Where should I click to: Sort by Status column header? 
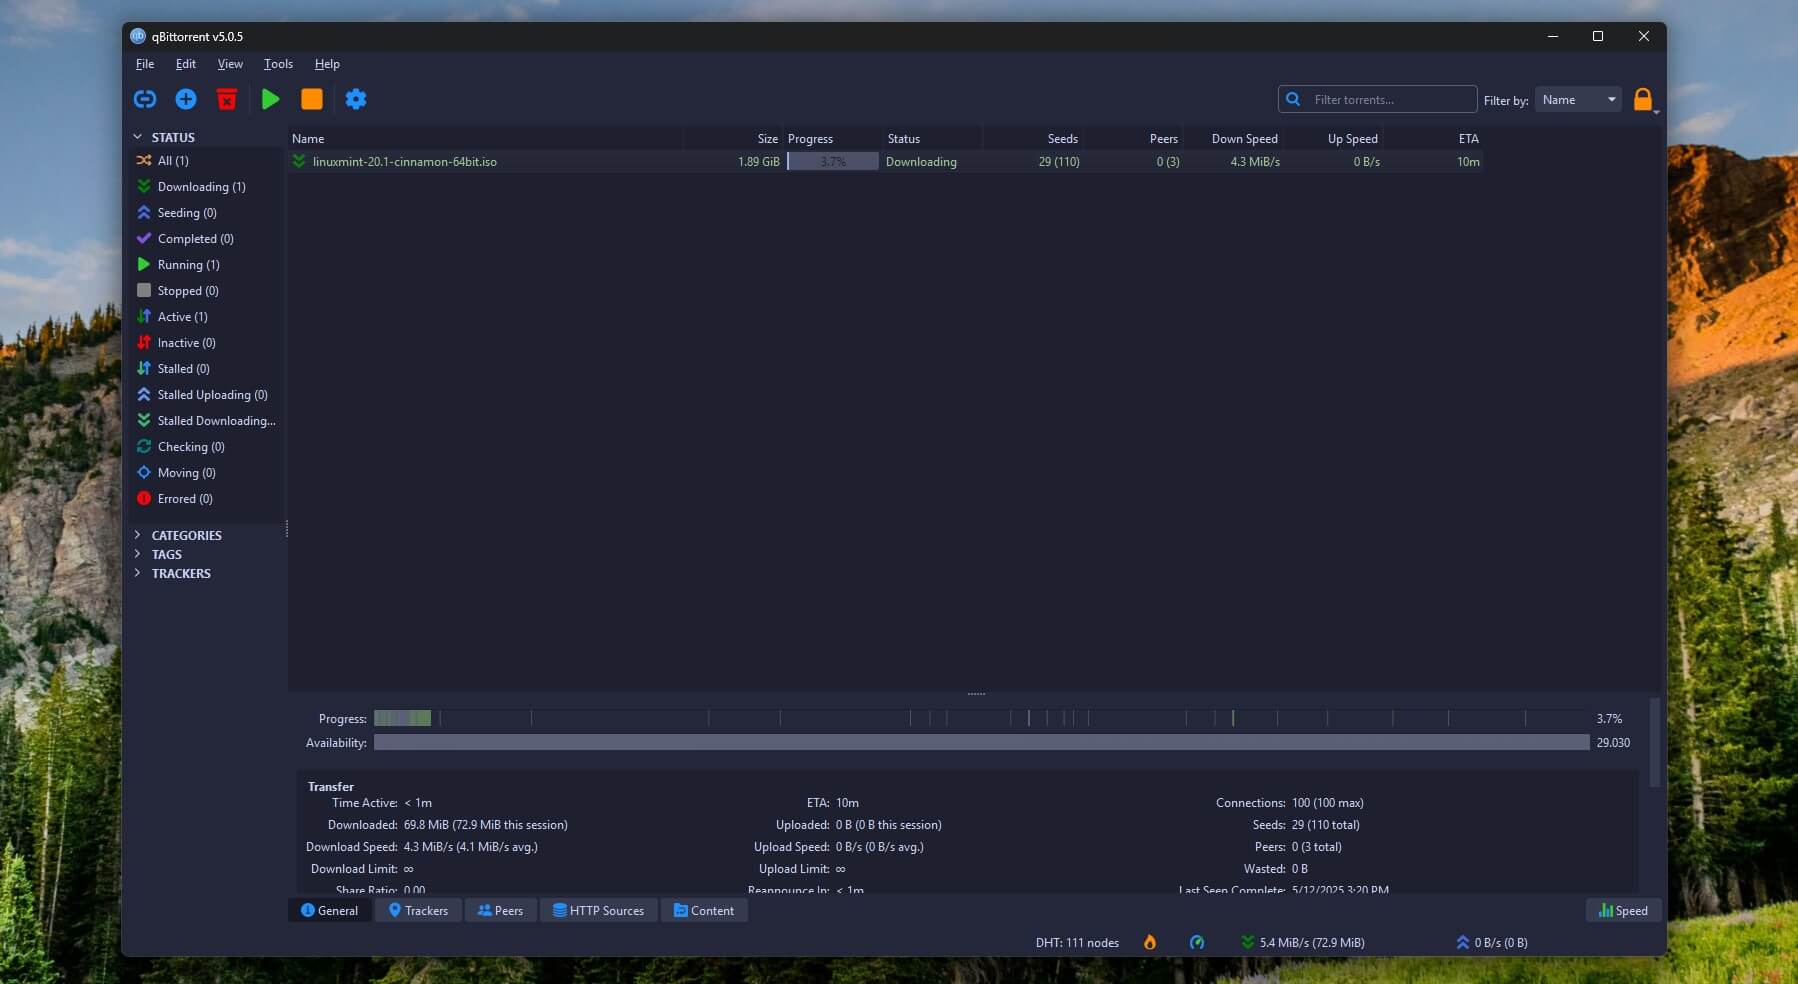[932, 138]
